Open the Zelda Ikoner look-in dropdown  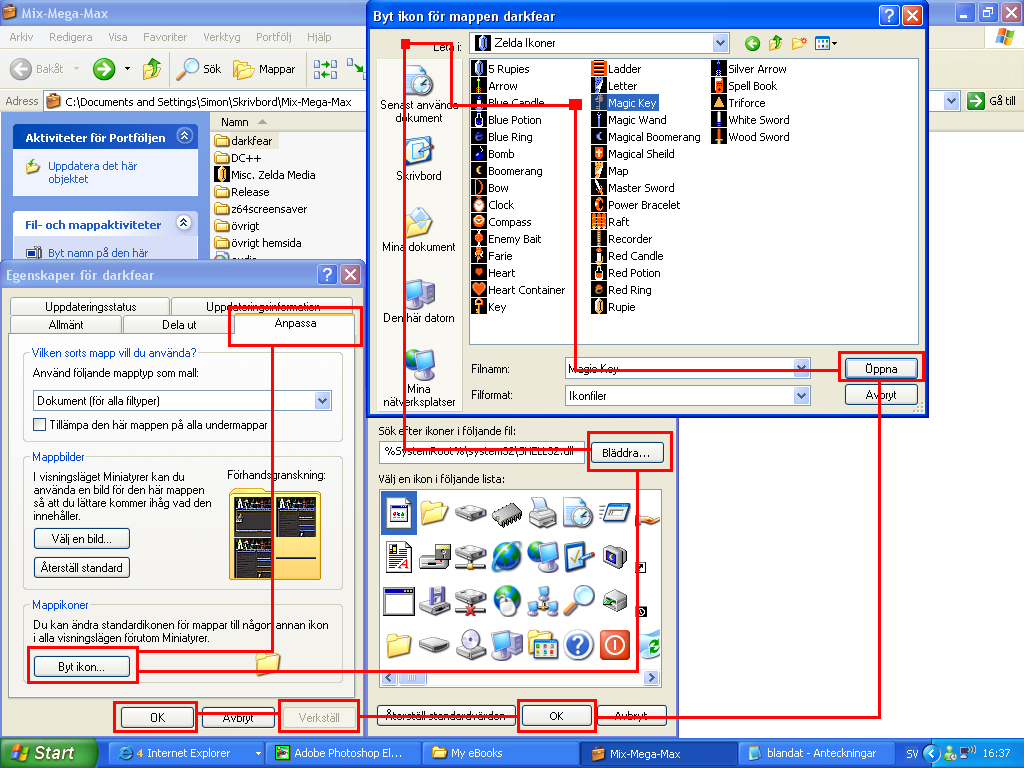point(720,43)
